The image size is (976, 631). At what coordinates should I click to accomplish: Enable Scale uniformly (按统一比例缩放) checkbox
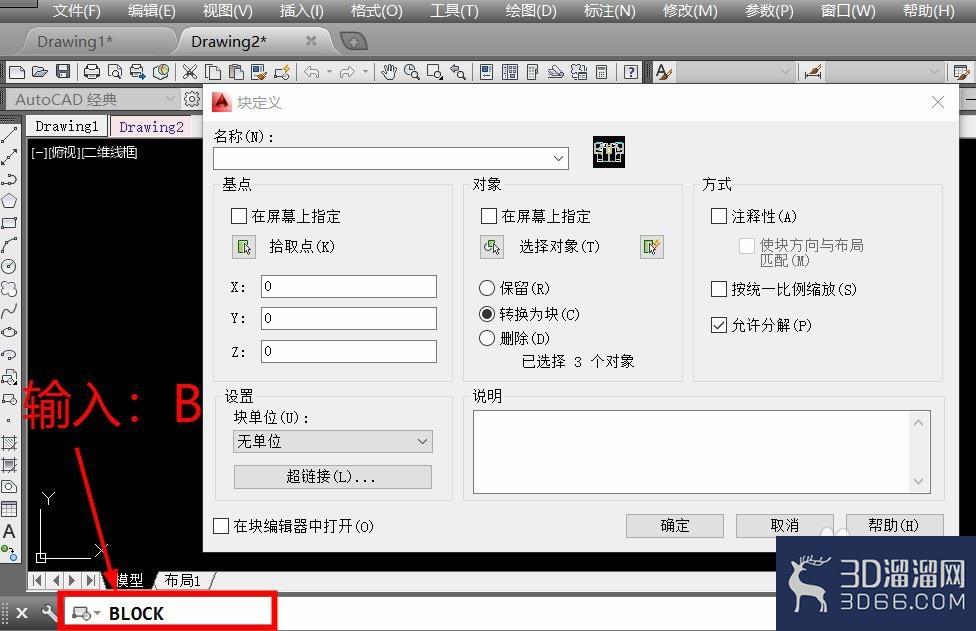pos(719,289)
